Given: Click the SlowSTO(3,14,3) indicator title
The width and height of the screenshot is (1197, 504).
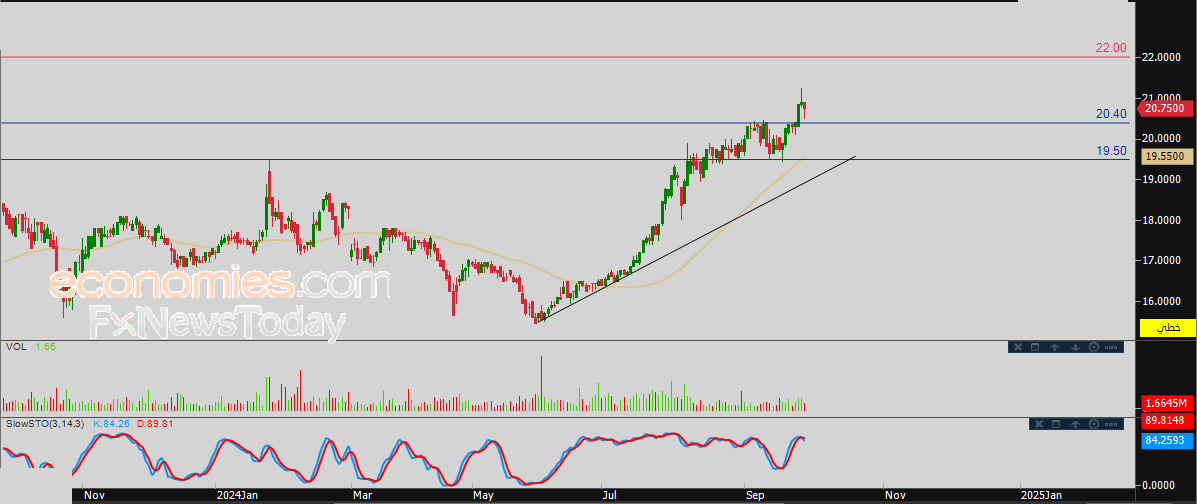Looking at the screenshot, I should (45, 423).
